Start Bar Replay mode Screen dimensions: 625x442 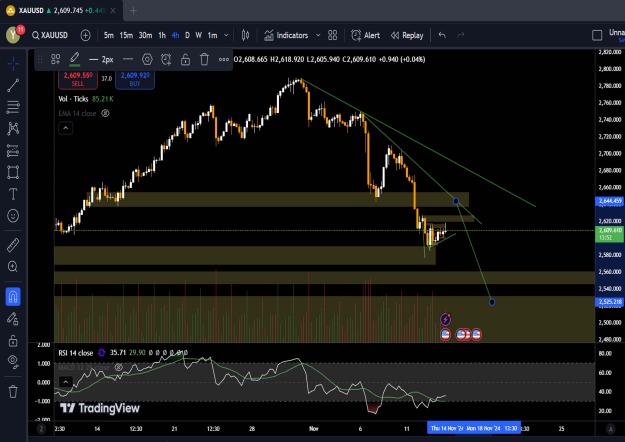click(407, 35)
